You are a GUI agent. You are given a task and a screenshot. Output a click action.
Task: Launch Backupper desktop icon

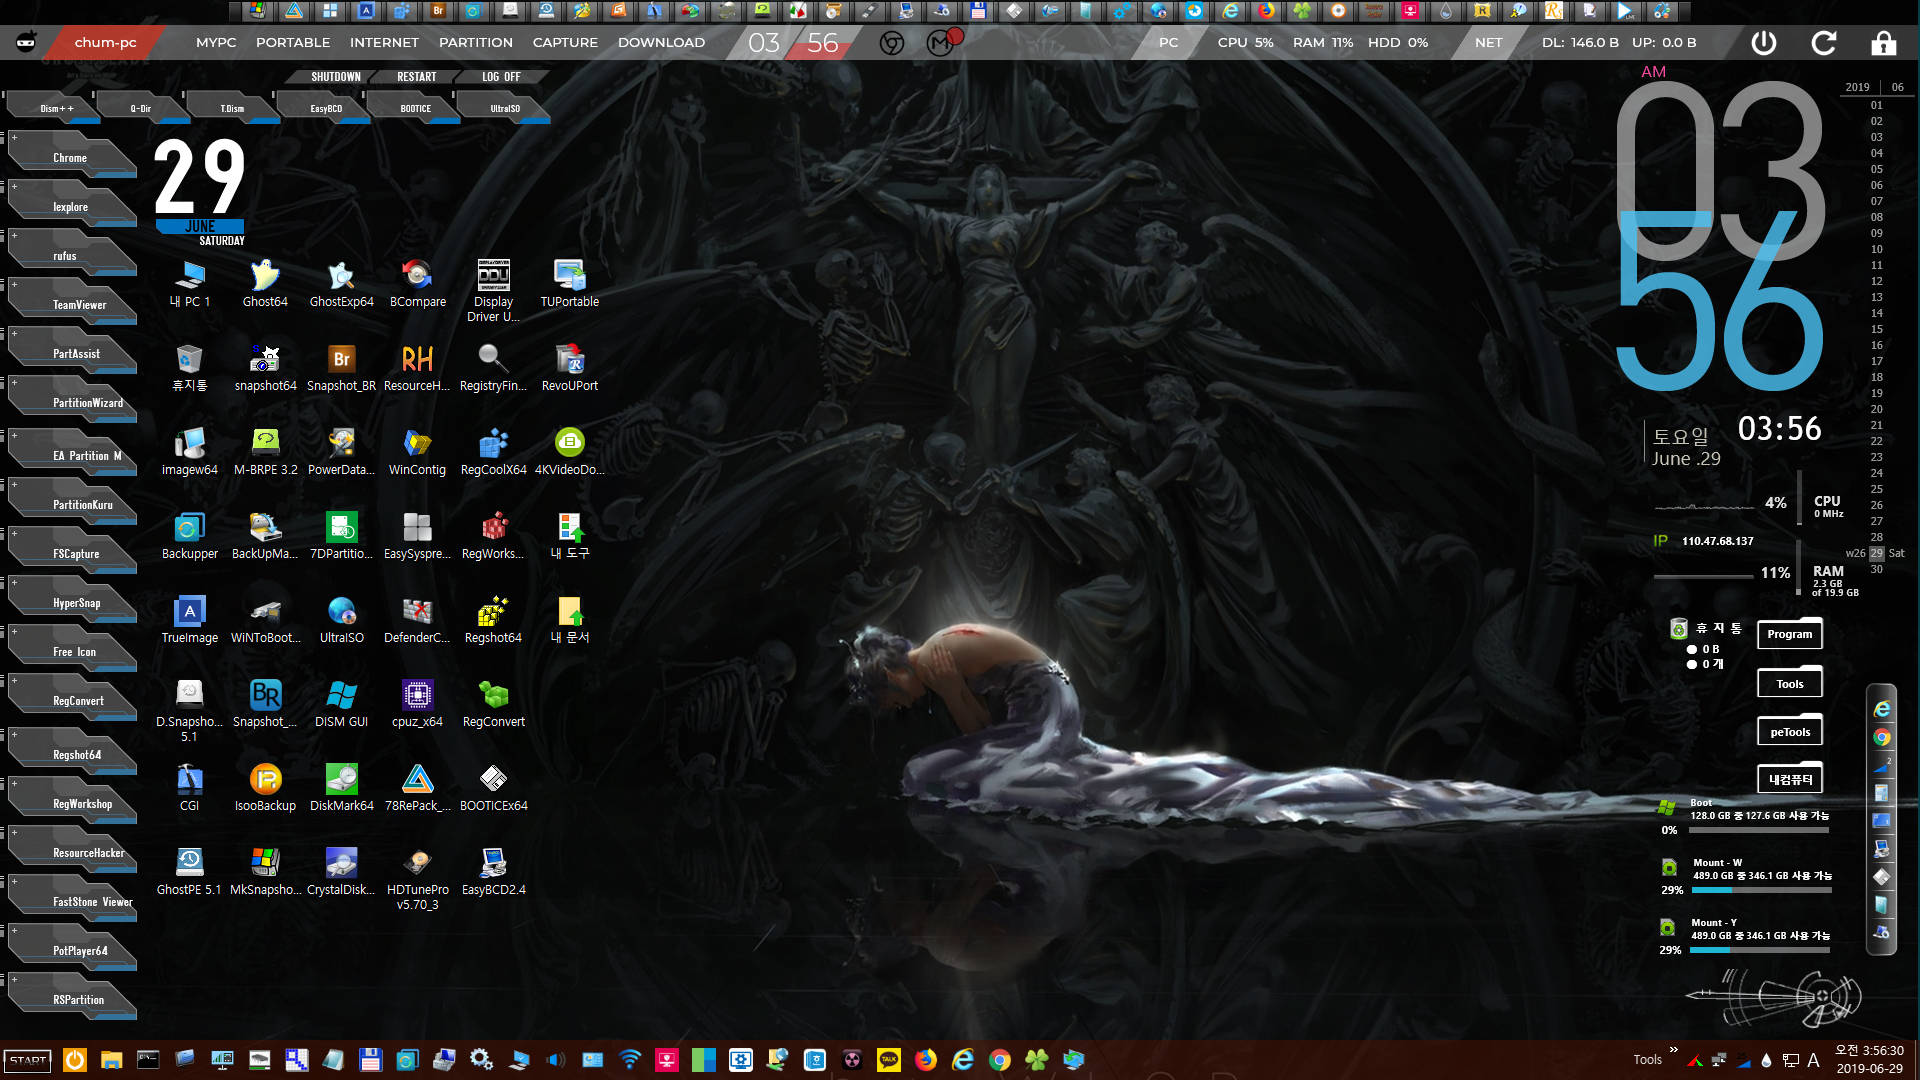(189, 535)
